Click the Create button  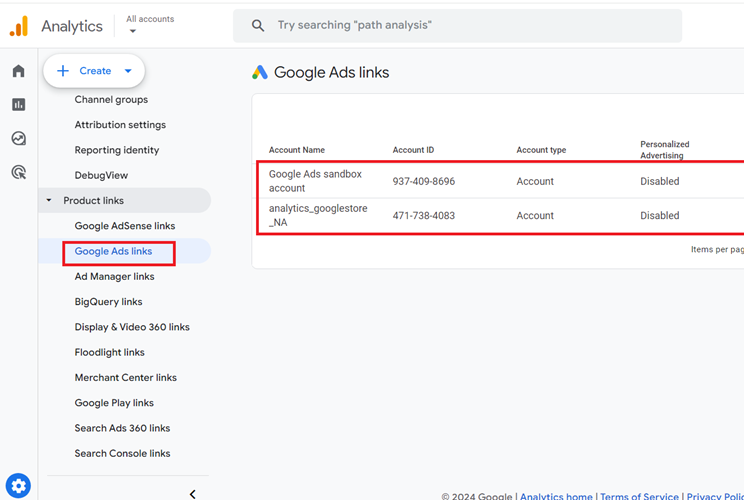pyautogui.click(x=94, y=71)
